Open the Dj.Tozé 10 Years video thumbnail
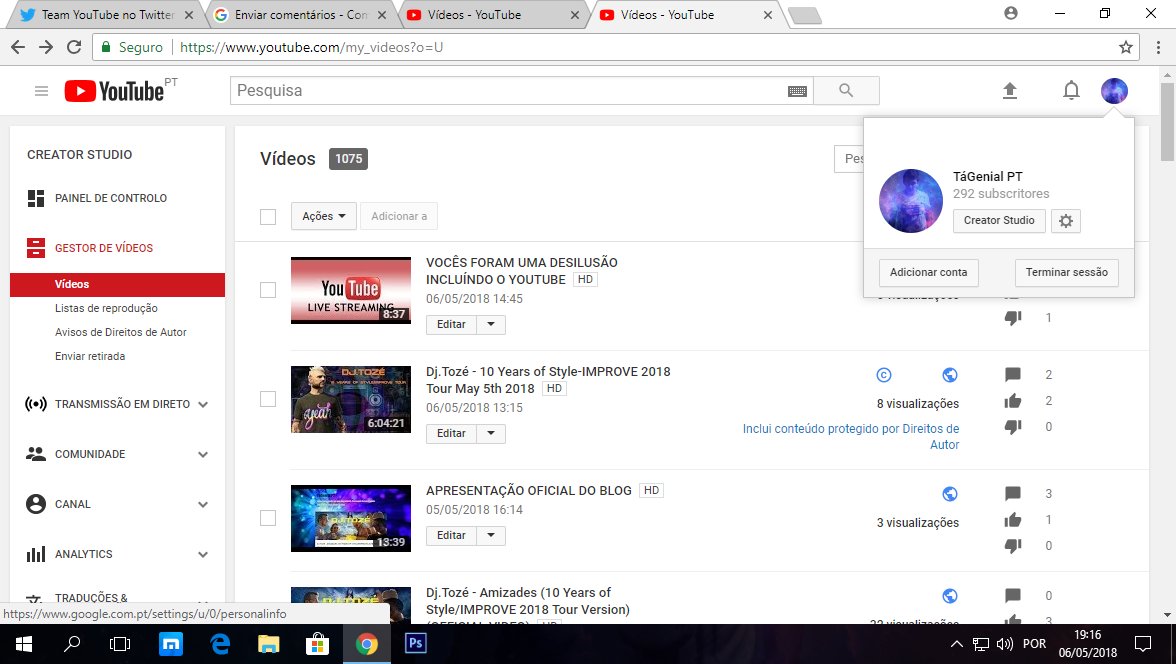The height and width of the screenshot is (664, 1176). [x=351, y=399]
